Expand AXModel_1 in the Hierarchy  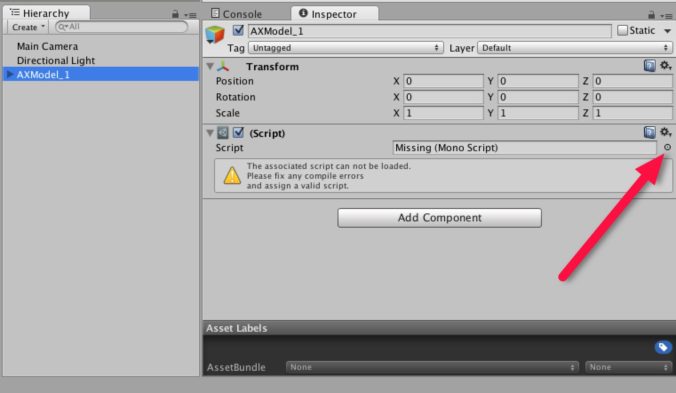(x=9, y=74)
